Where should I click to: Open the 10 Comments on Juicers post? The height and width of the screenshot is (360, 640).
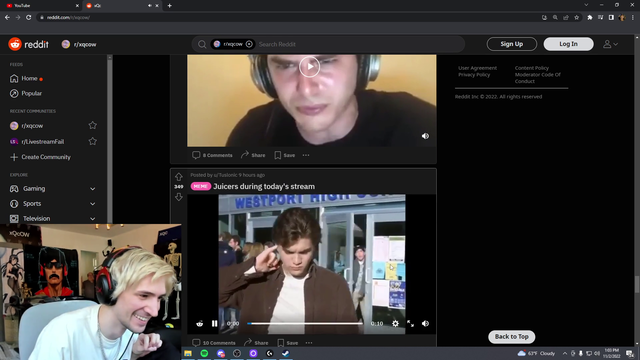pyautogui.click(x=214, y=343)
